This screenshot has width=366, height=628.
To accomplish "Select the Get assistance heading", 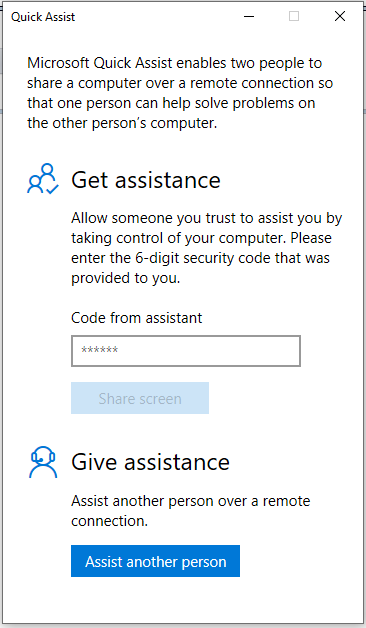I will [146, 180].
